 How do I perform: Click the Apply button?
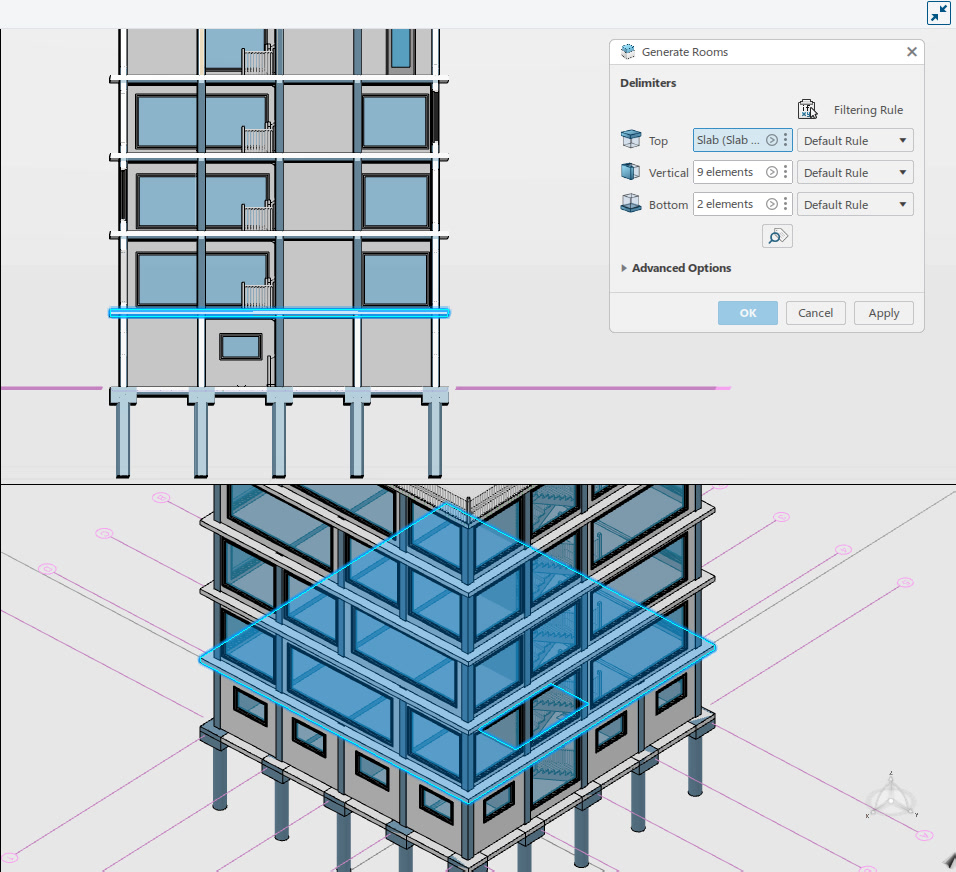(x=883, y=313)
